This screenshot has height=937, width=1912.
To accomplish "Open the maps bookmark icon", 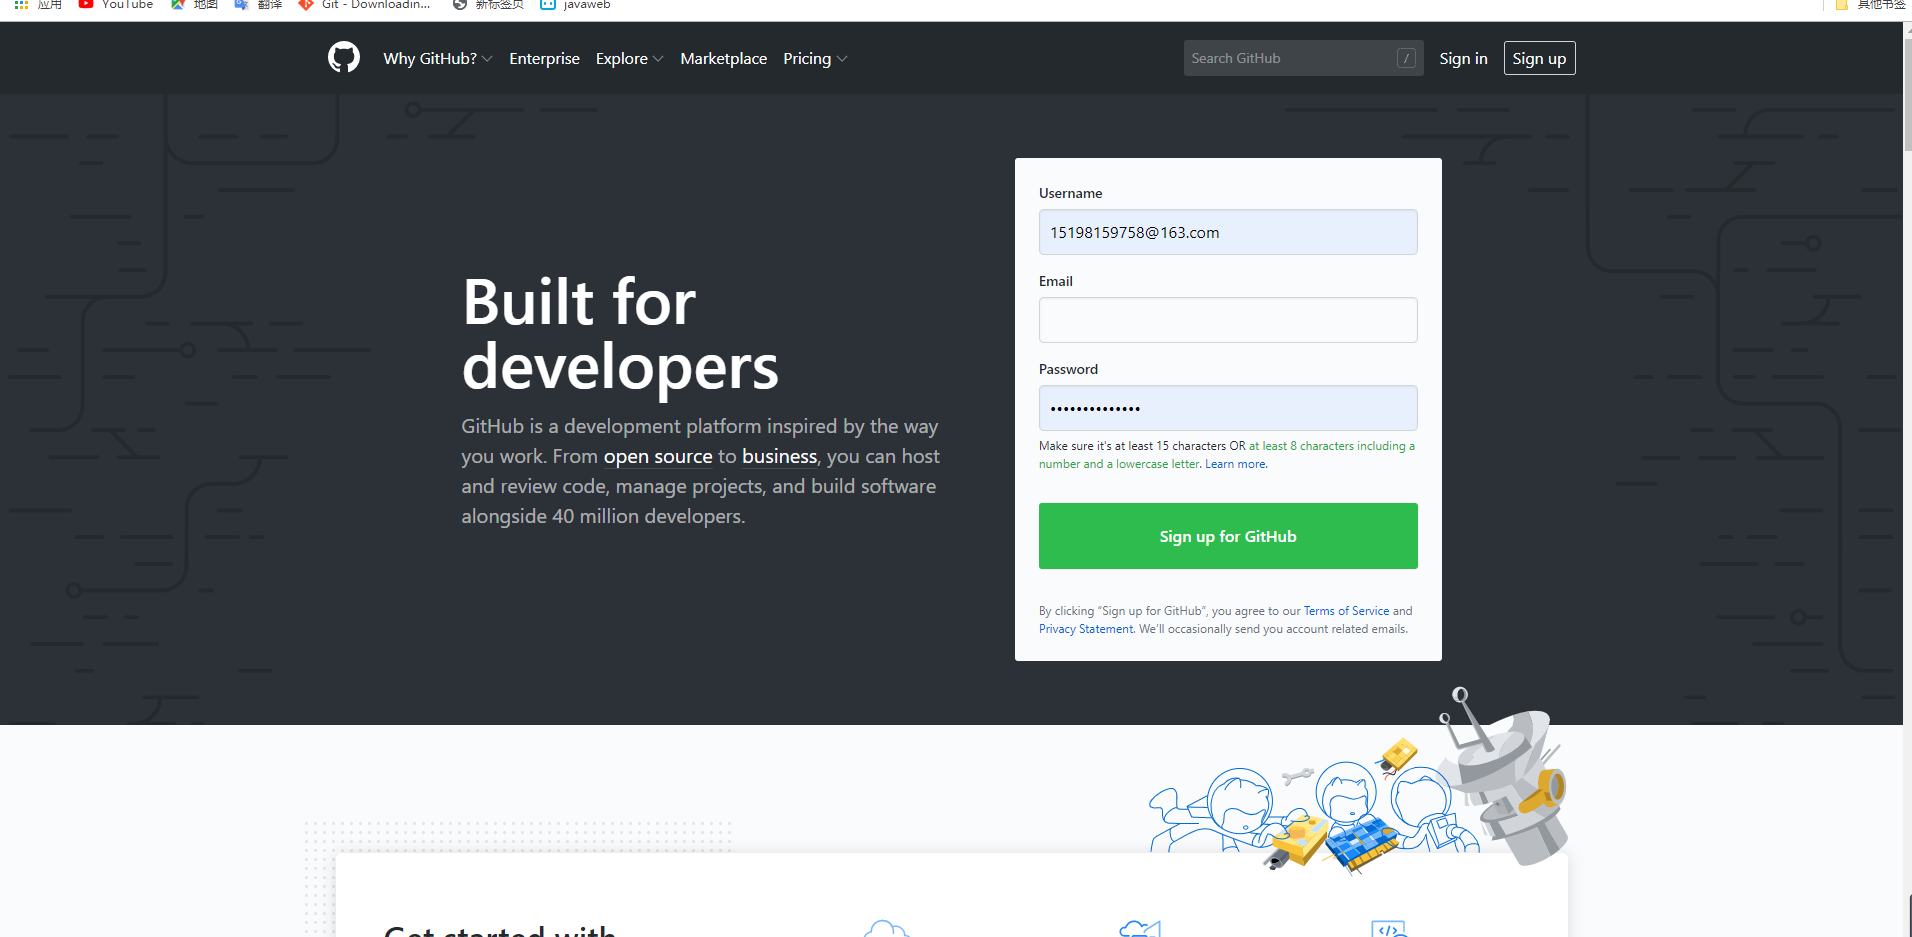I will coord(178,5).
